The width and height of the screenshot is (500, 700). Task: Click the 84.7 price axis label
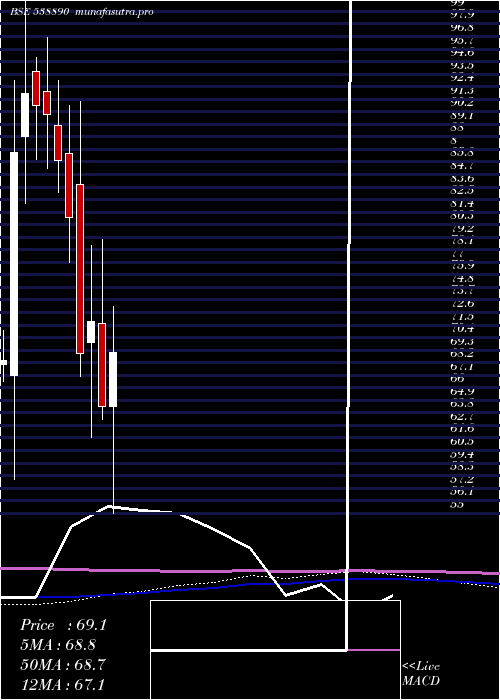click(462, 166)
